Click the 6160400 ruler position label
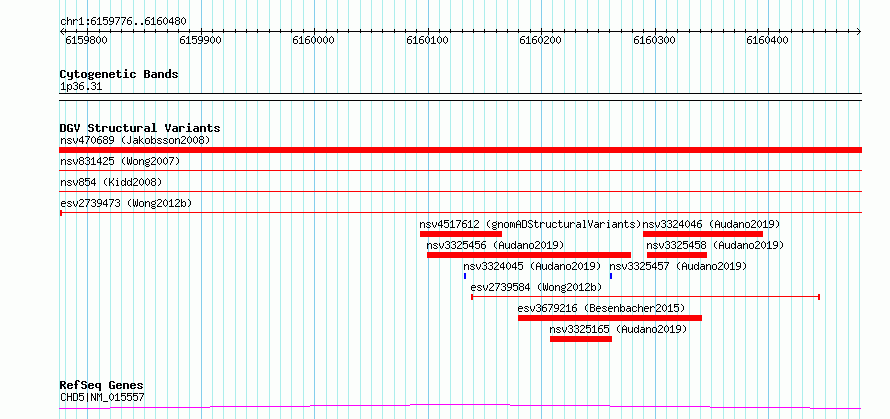 click(x=767, y=40)
